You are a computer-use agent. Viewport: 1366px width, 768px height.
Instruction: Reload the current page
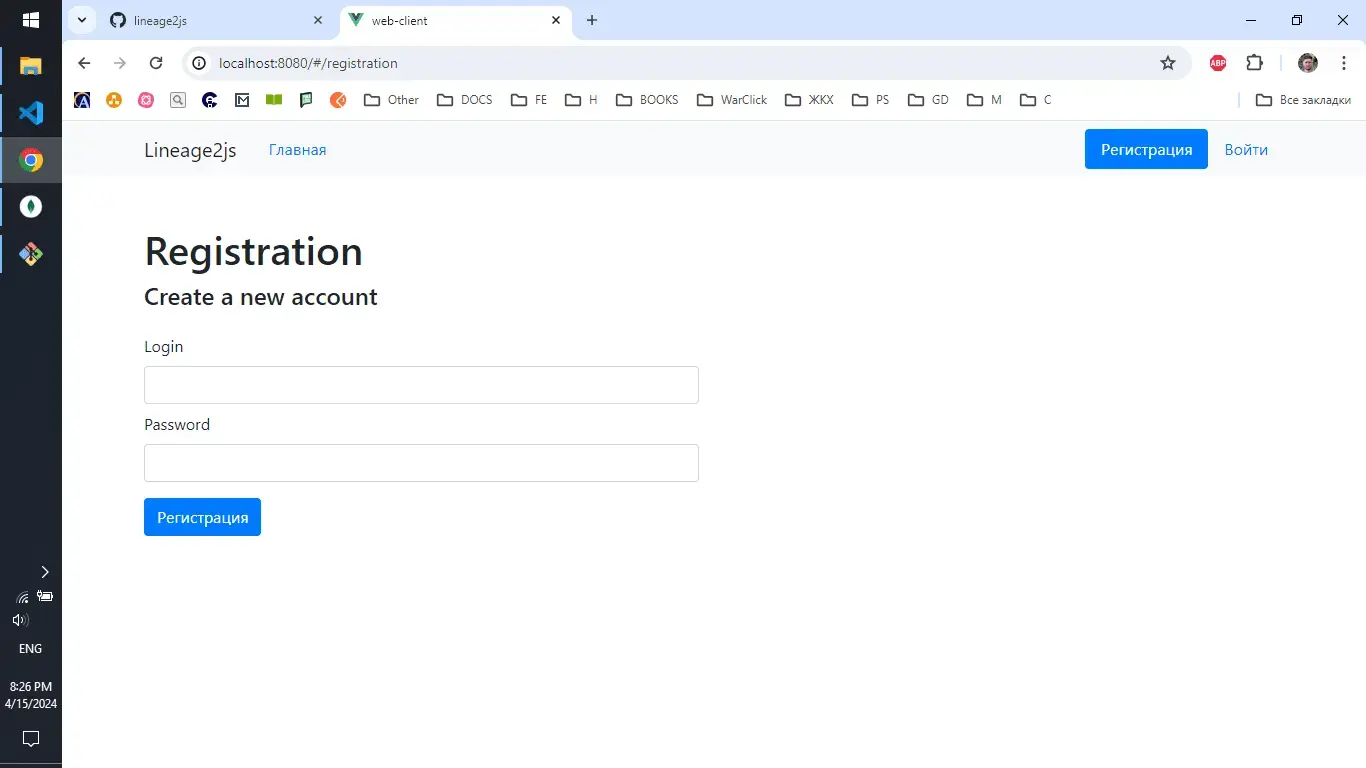tap(156, 63)
